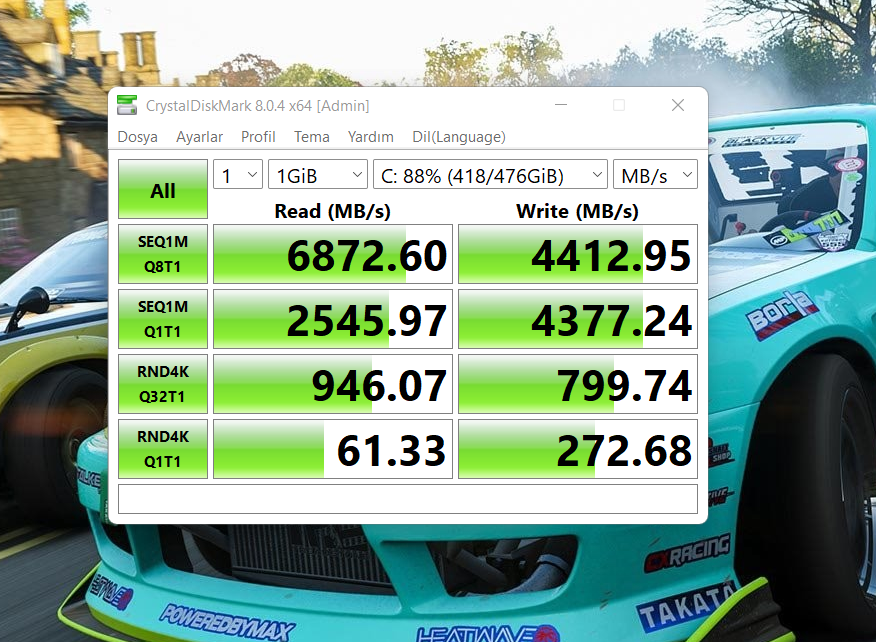Image resolution: width=876 pixels, height=642 pixels.
Task: Minimize the CrystalDiskMark window
Action: pos(561,105)
